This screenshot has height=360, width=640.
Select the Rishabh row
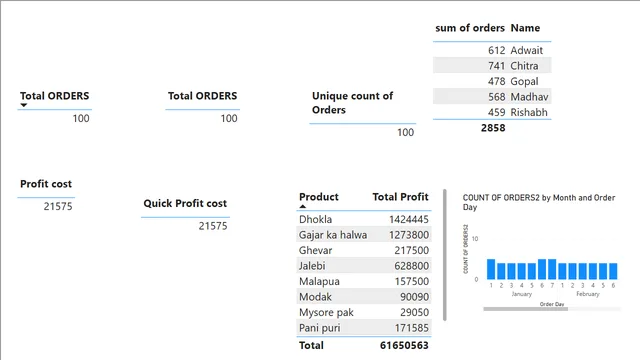pos(492,112)
